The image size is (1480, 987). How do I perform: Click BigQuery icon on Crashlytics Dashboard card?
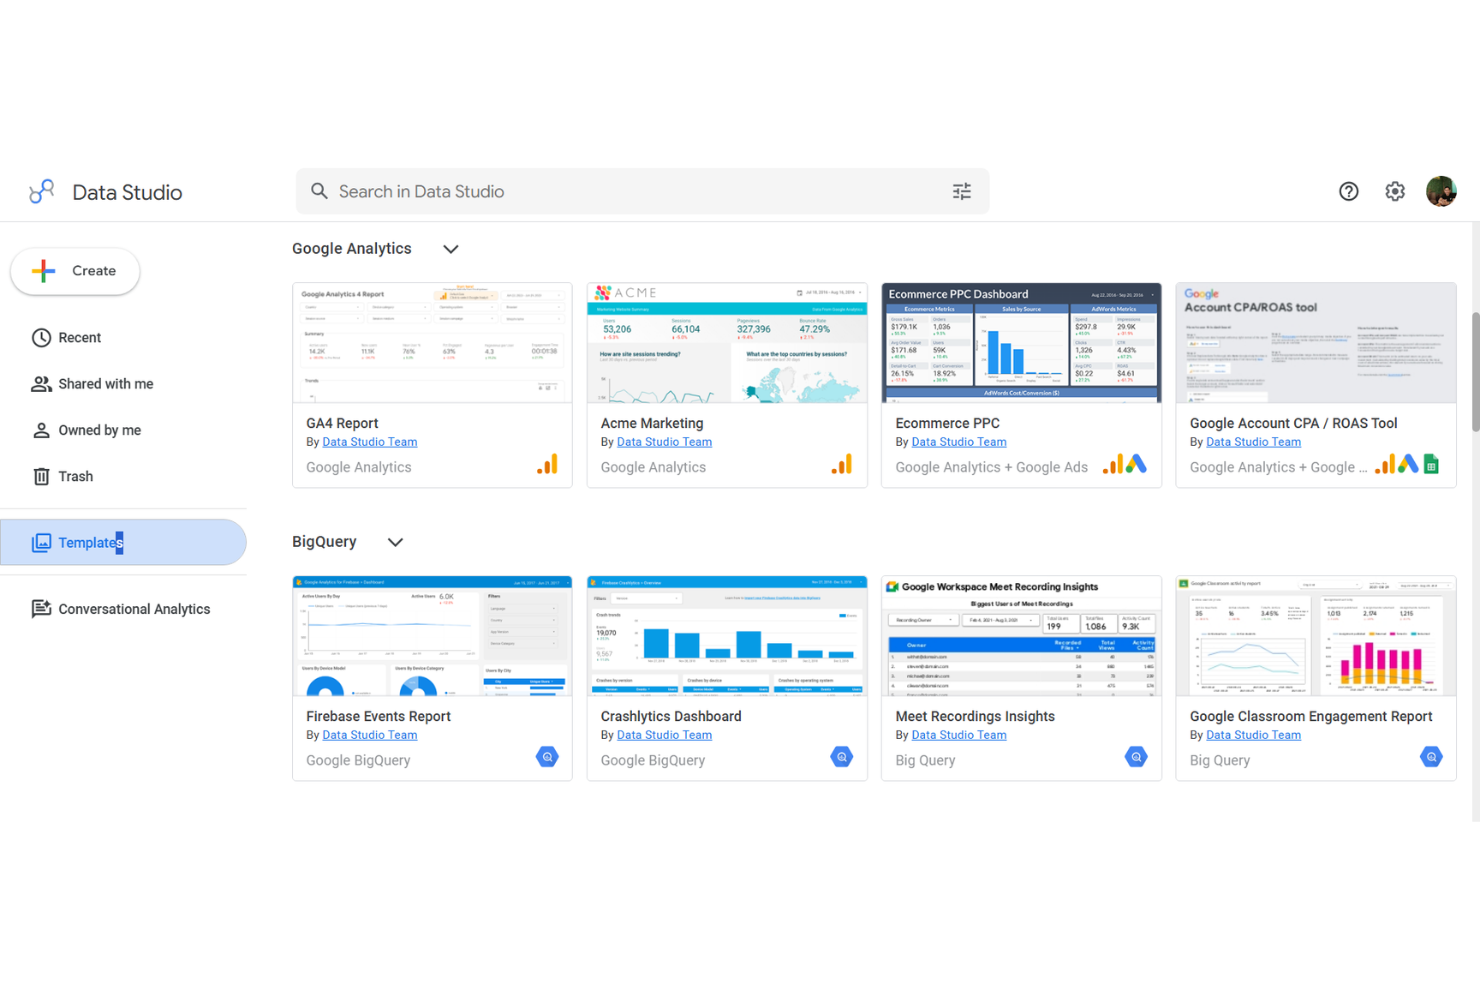coord(842,757)
